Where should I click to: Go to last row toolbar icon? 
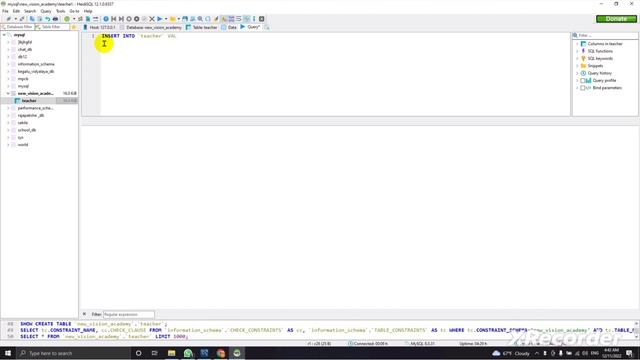pyautogui.click(x=121, y=19)
